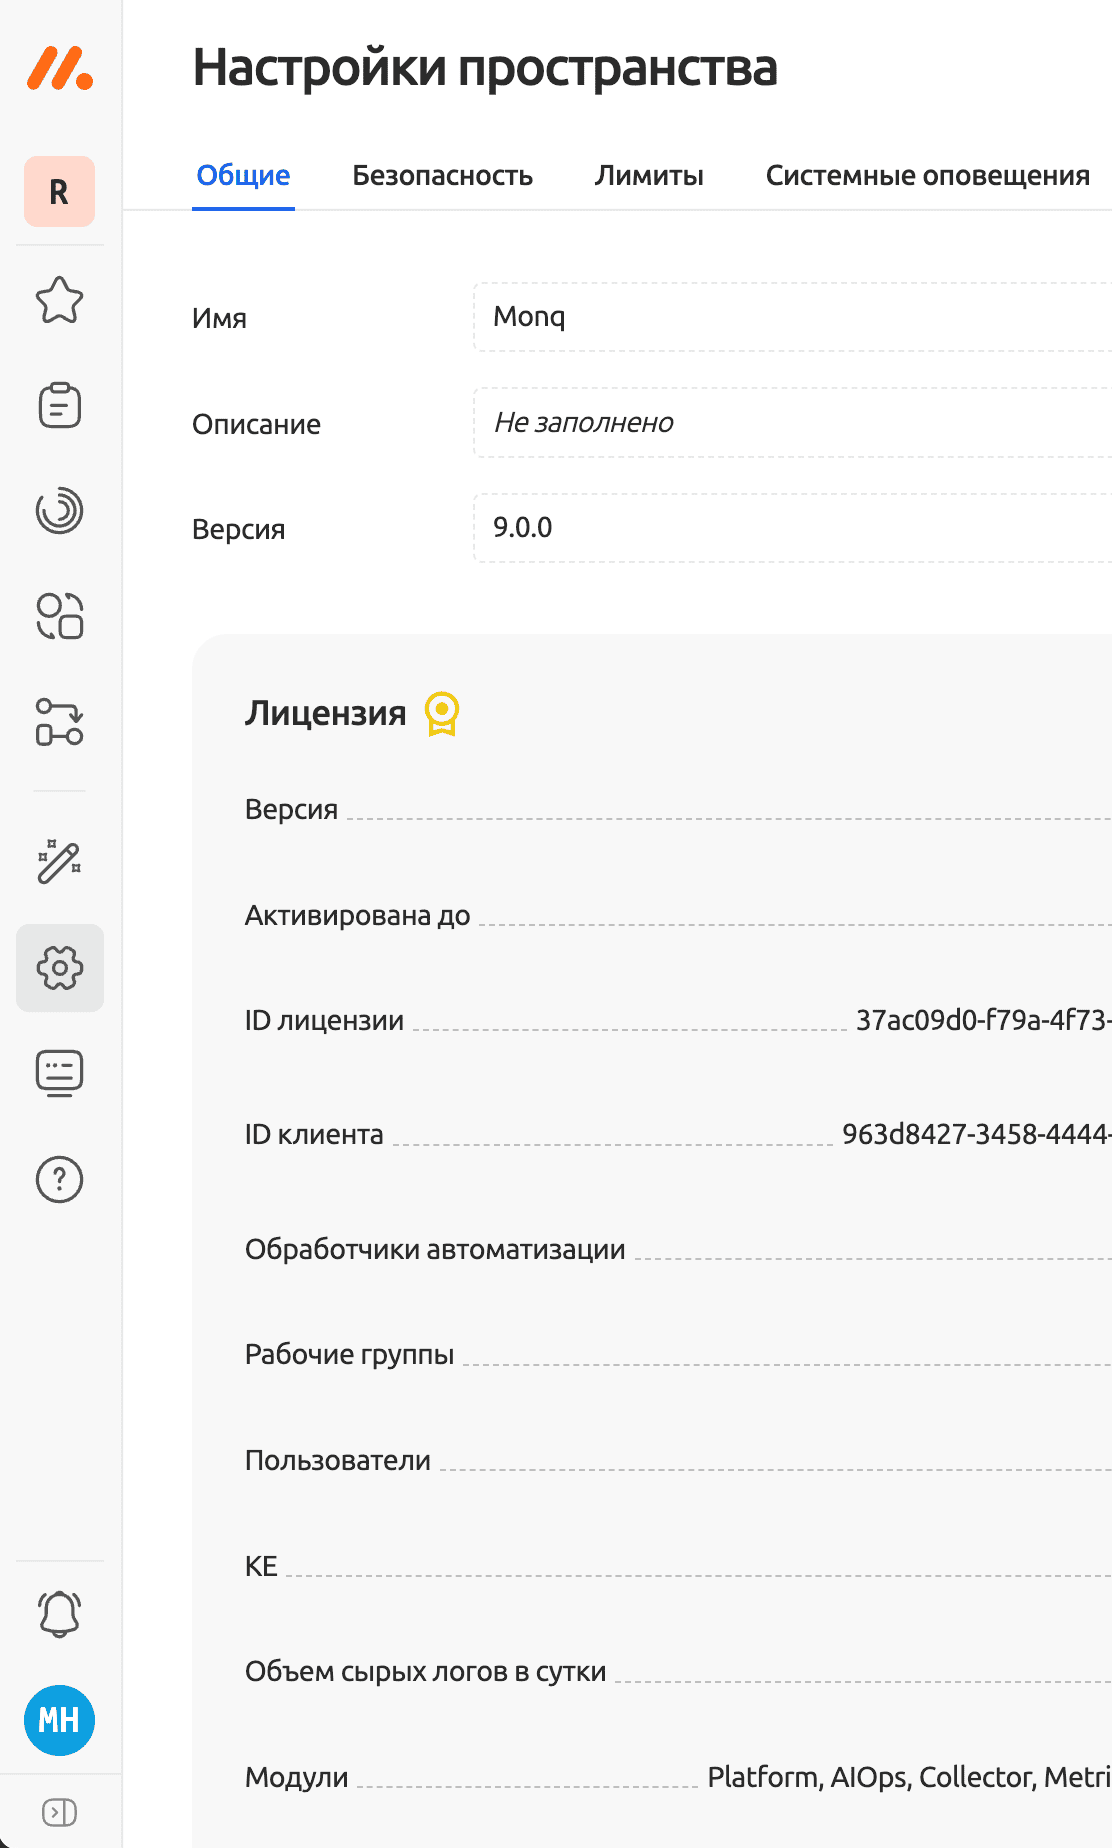
Task: Click the Описание field showing Не заполнено
Action: (790, 423)
